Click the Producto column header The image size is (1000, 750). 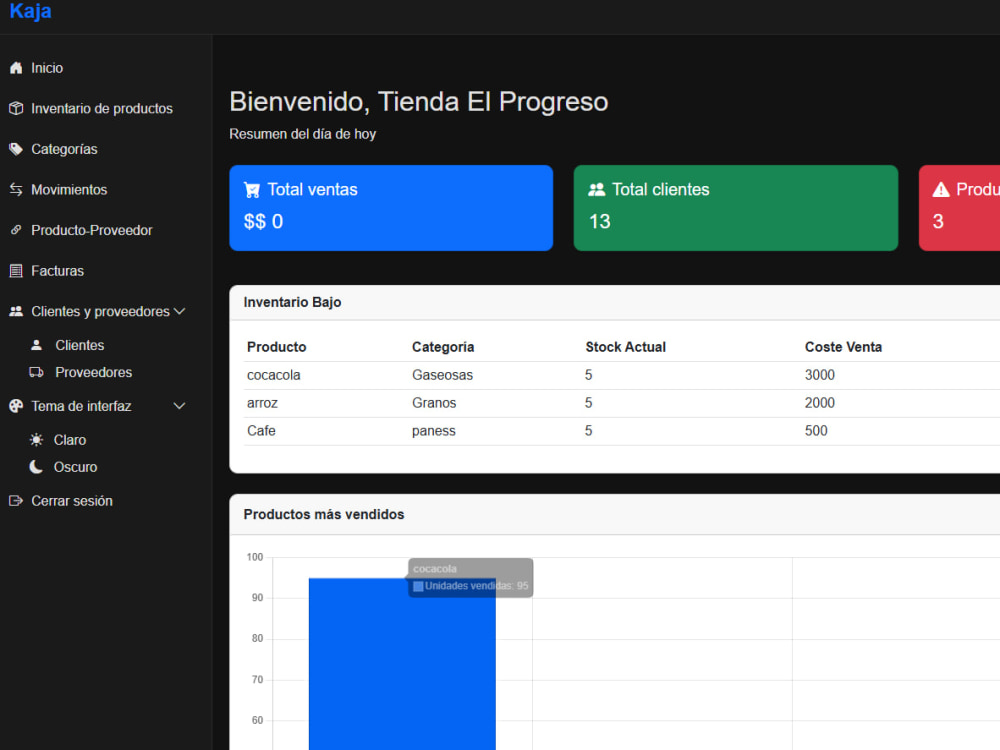[x=277, y=347]
